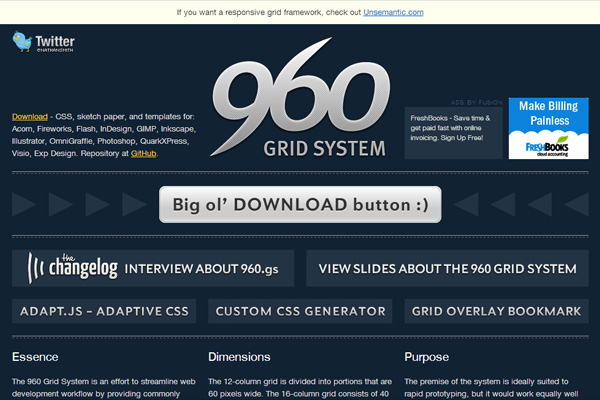Click the Purpose heading
The height and width of the screenshot is (400, 600).
(x=427, y=357)
